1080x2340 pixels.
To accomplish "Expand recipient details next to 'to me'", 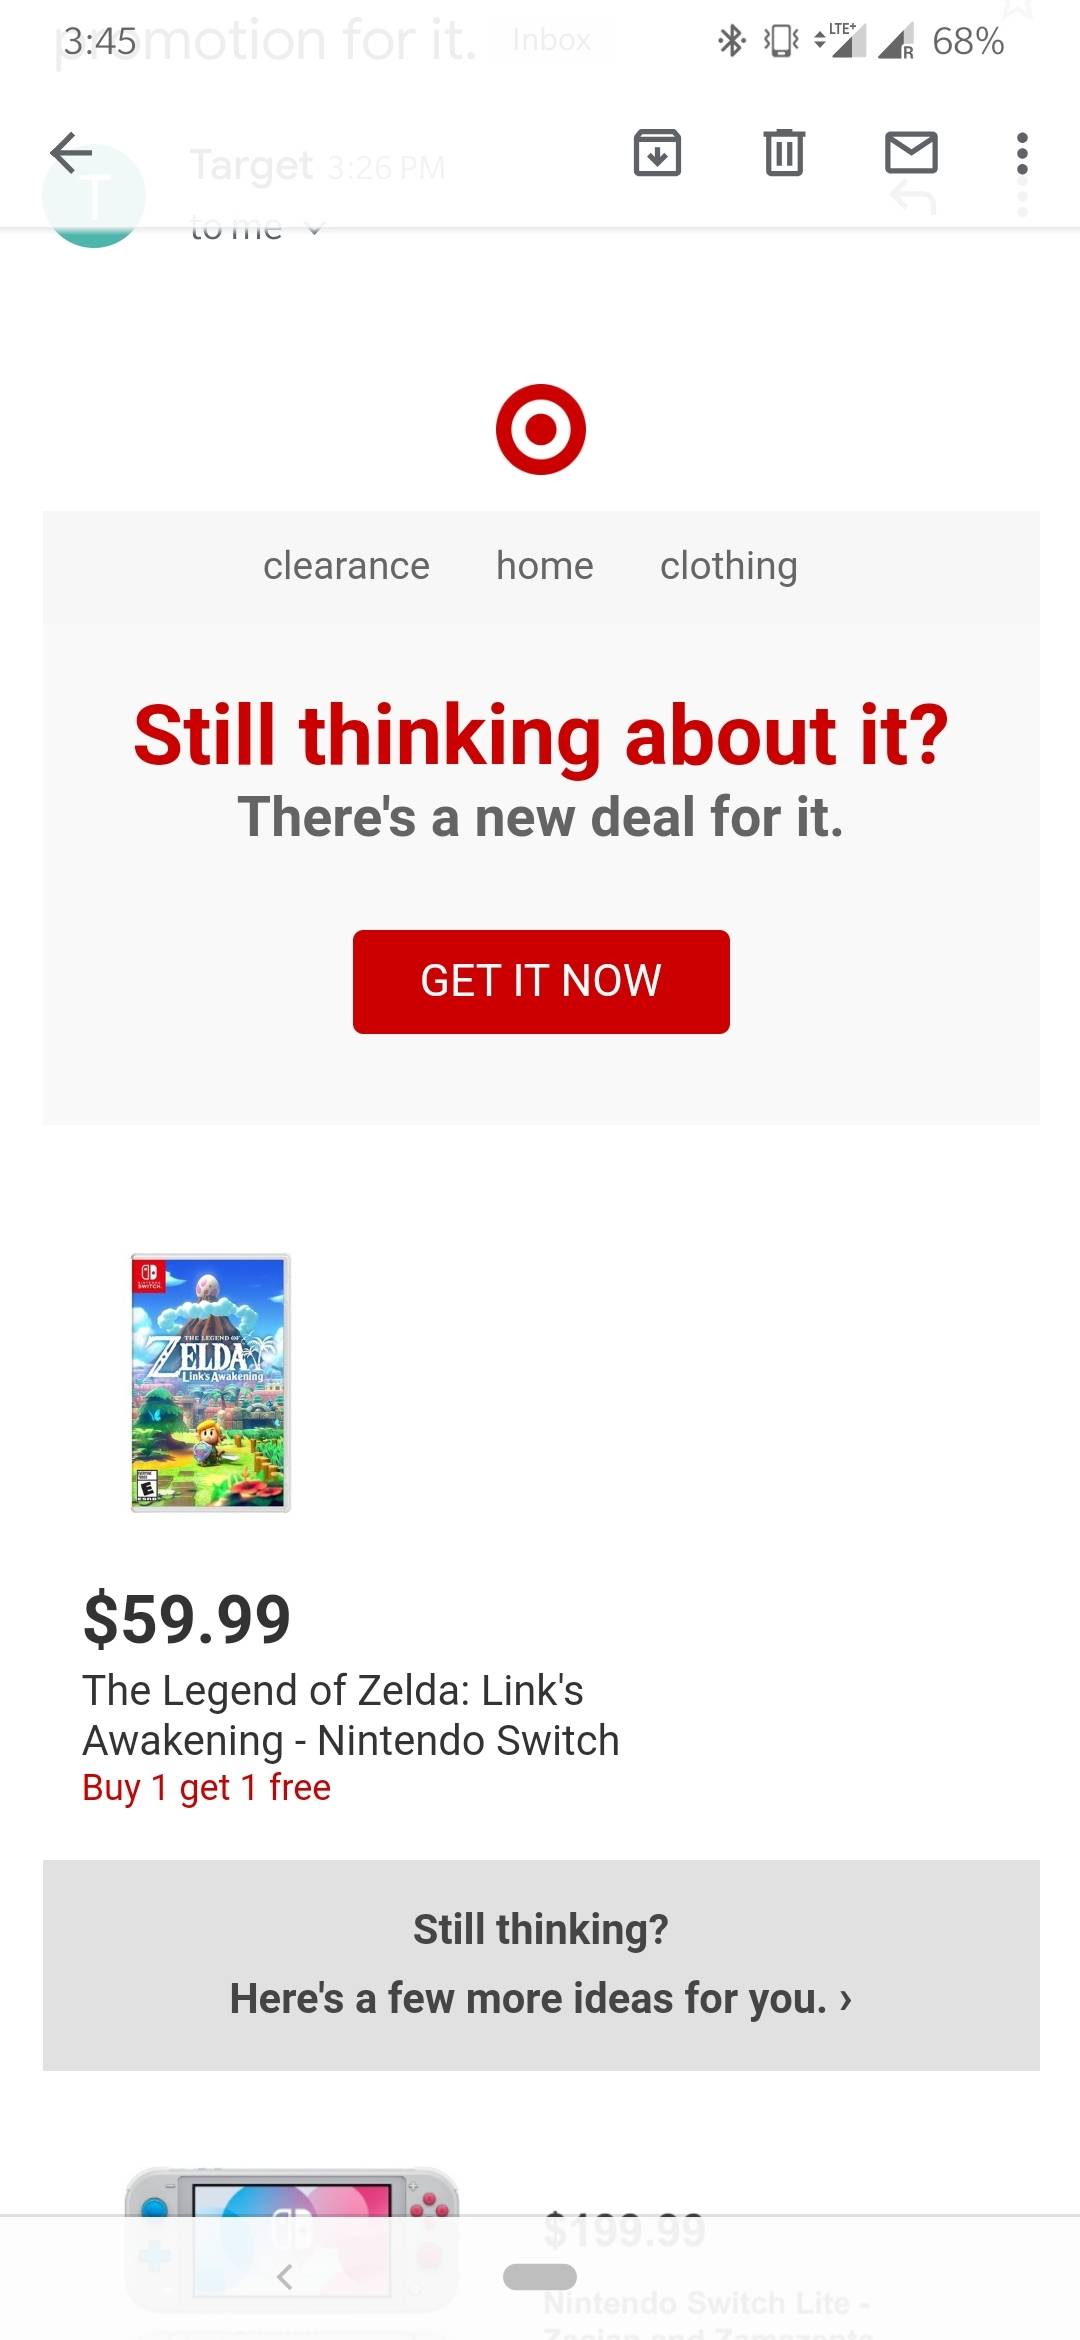I will [314, 229].
